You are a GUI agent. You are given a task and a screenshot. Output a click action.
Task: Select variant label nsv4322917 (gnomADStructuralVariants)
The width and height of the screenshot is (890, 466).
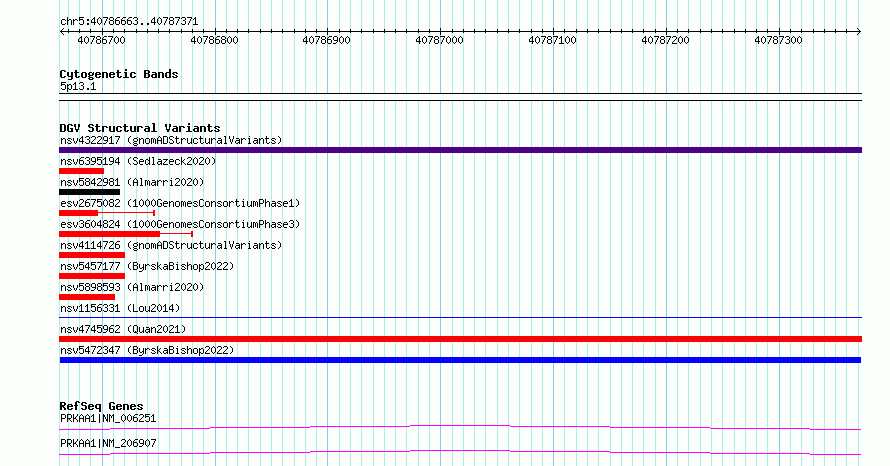171,140
